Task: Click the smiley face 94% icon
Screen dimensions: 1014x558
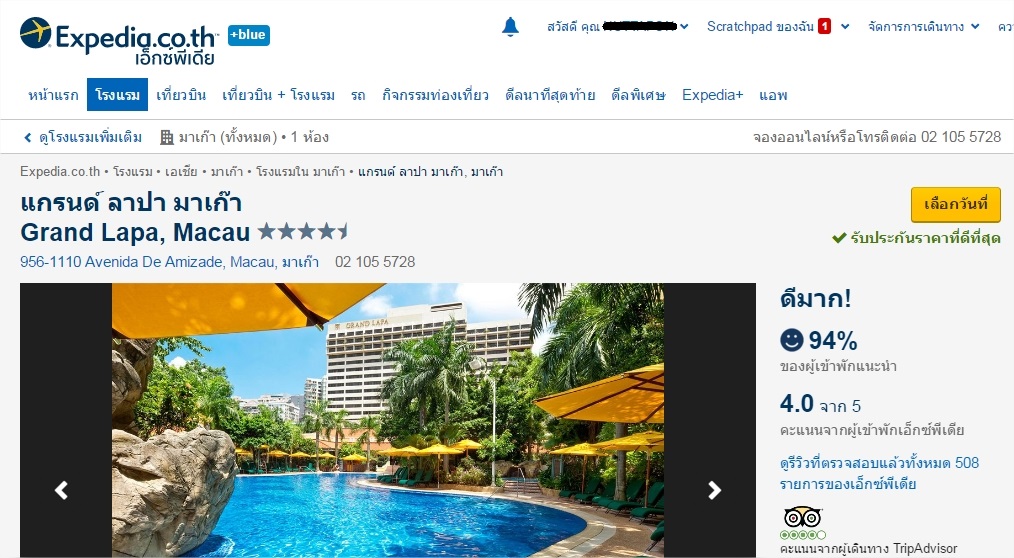Action: coord(792,339)
